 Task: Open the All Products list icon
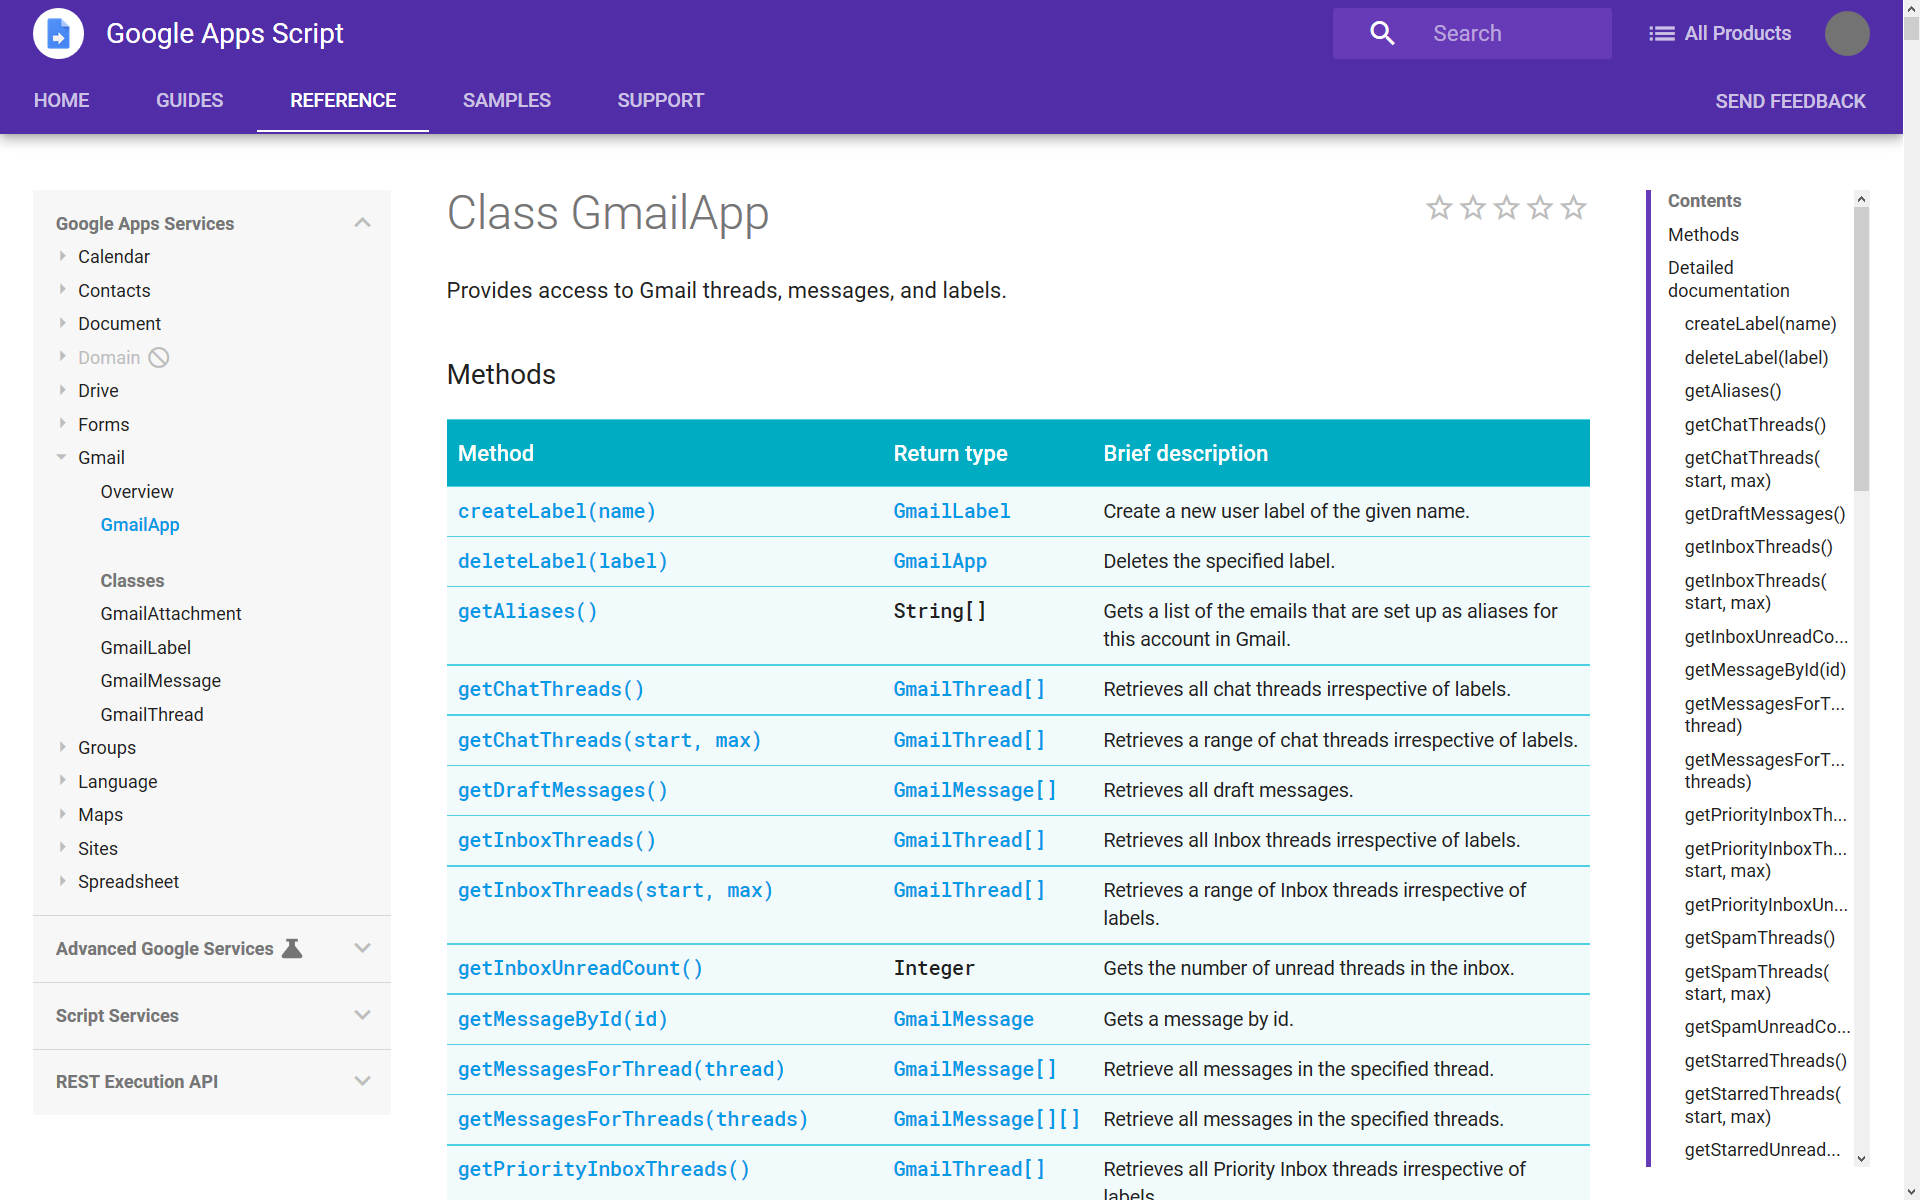pos(1661,34)
